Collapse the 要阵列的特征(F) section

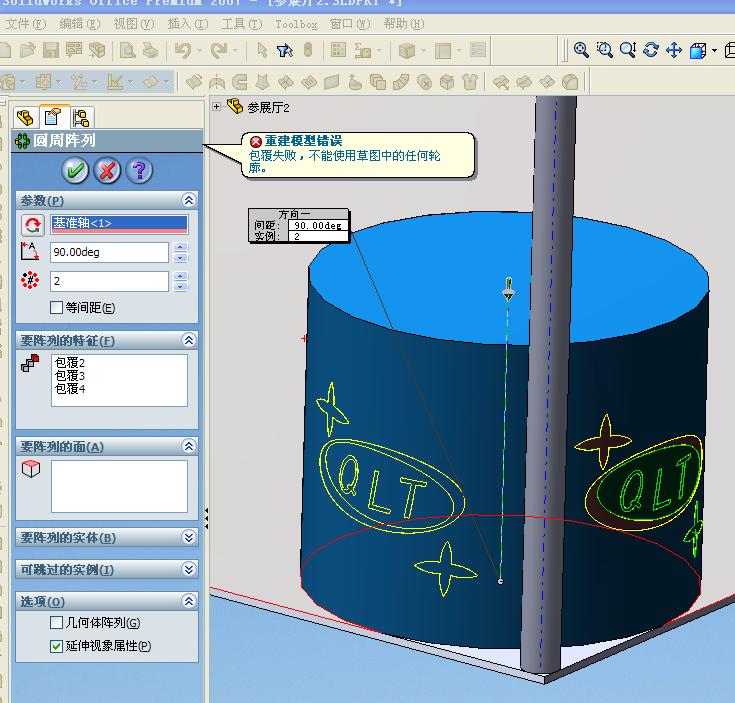(188, 340)
